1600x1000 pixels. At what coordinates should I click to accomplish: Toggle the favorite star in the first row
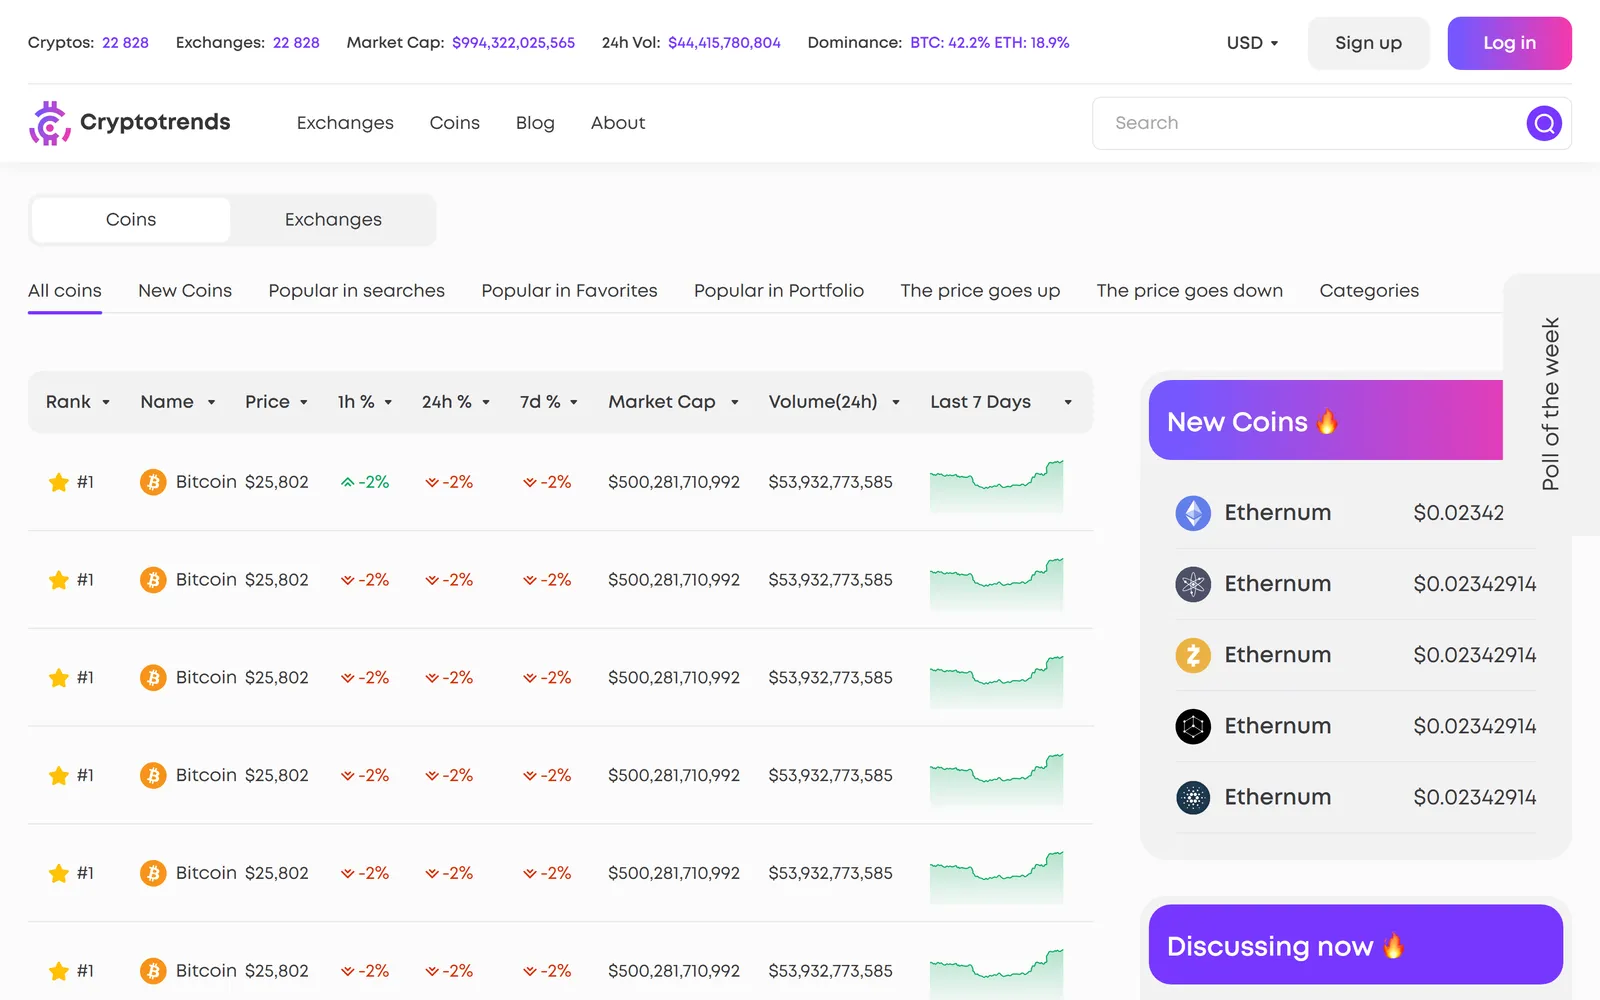point(59,482)
